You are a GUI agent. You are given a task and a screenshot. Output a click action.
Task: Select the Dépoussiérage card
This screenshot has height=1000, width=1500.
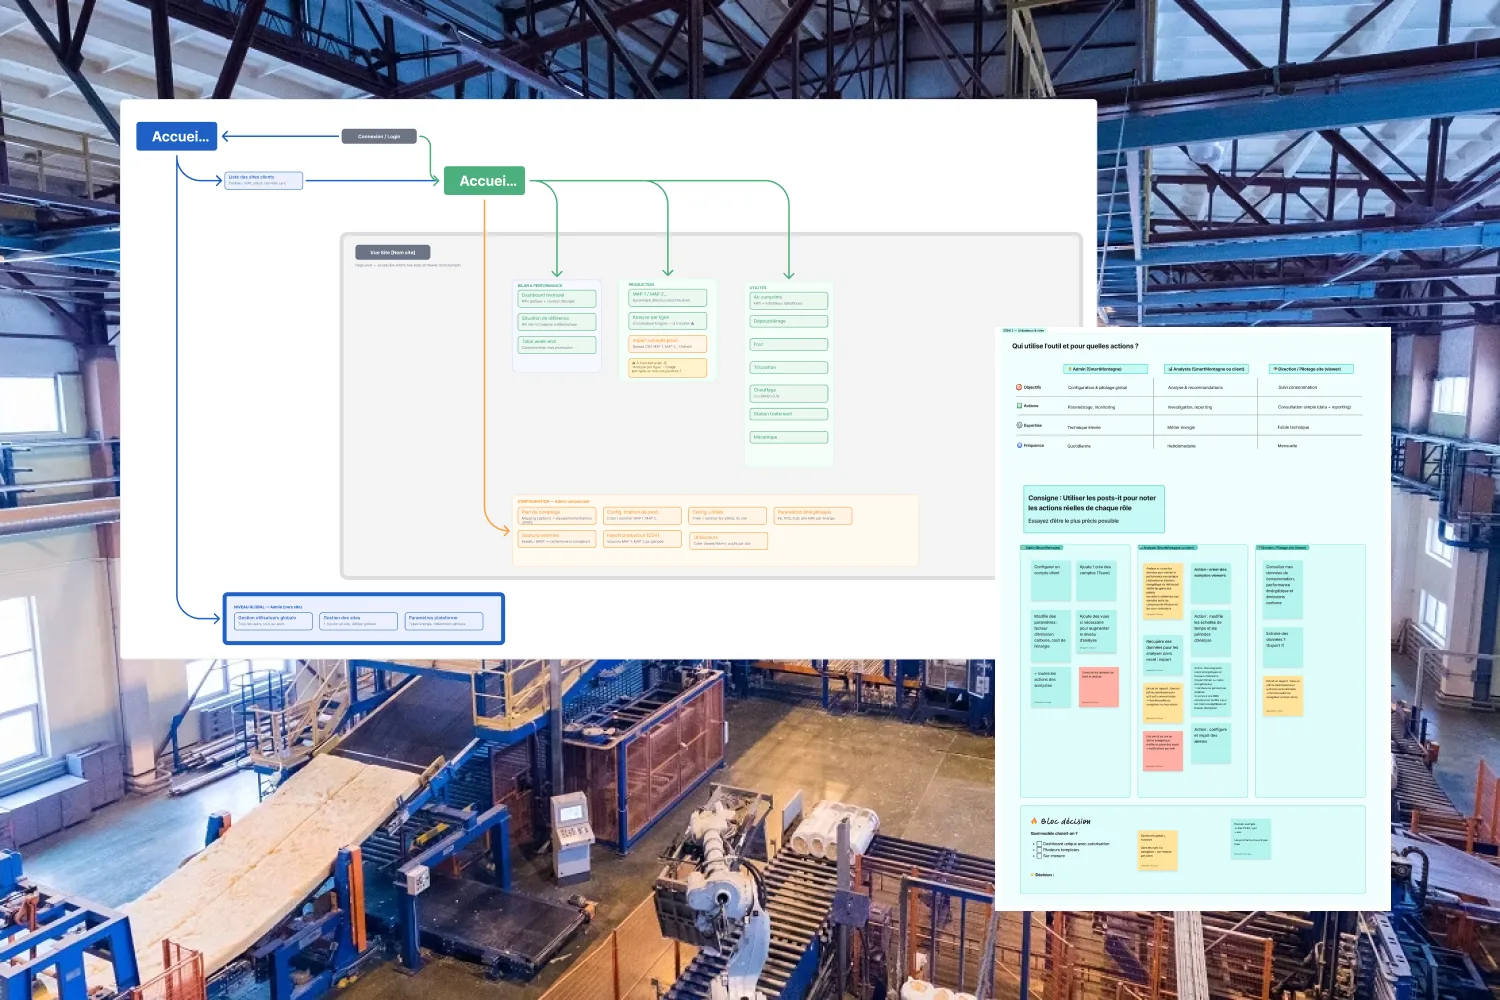[x=789, y=321]
